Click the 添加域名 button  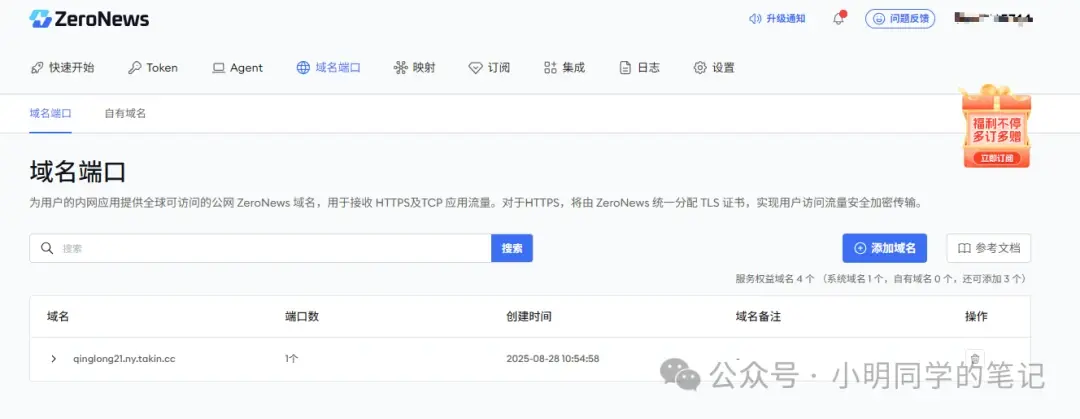coord(884,248)
